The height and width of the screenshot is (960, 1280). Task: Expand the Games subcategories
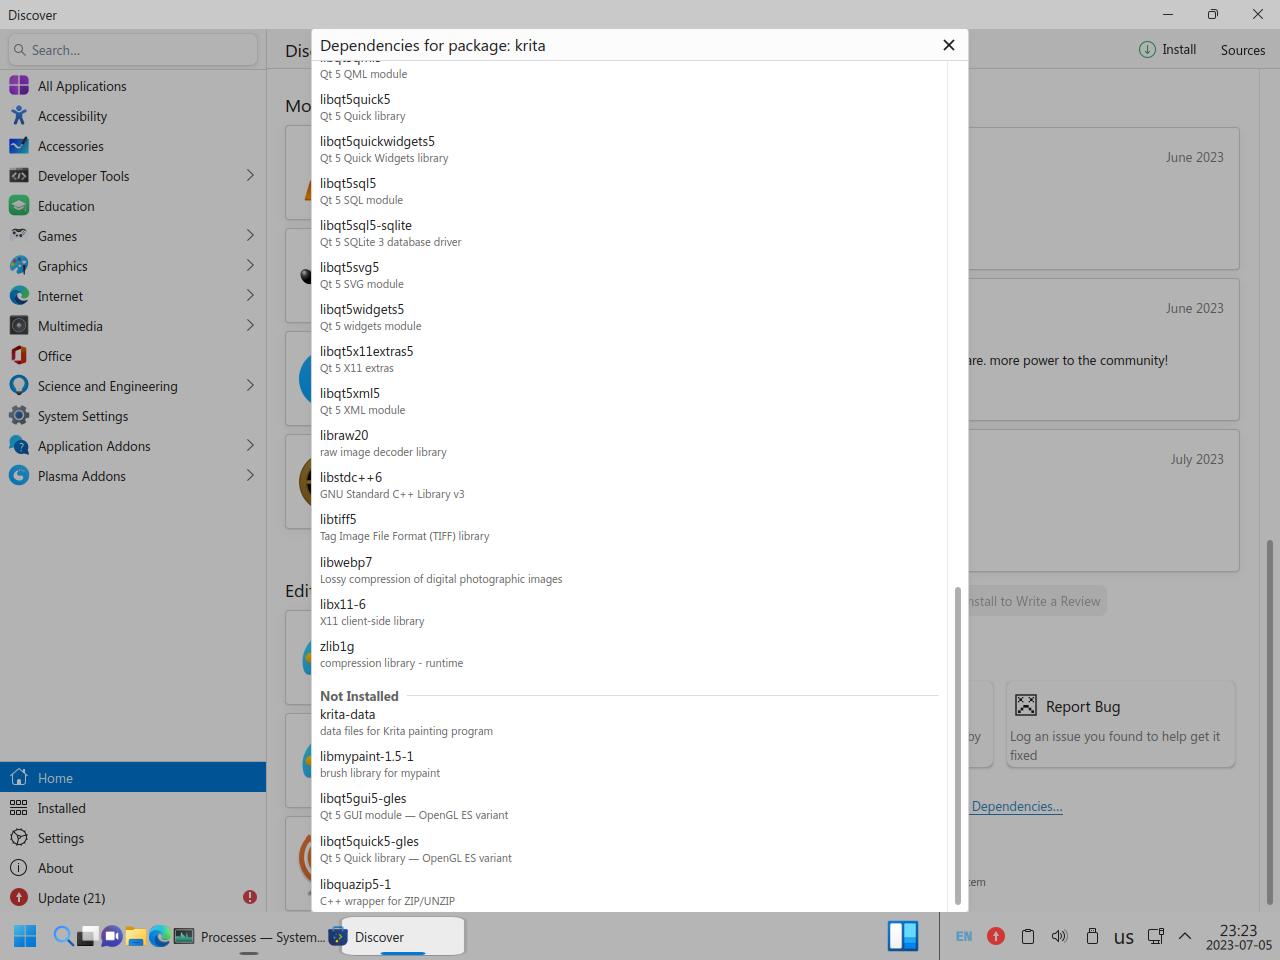[250, 236]
